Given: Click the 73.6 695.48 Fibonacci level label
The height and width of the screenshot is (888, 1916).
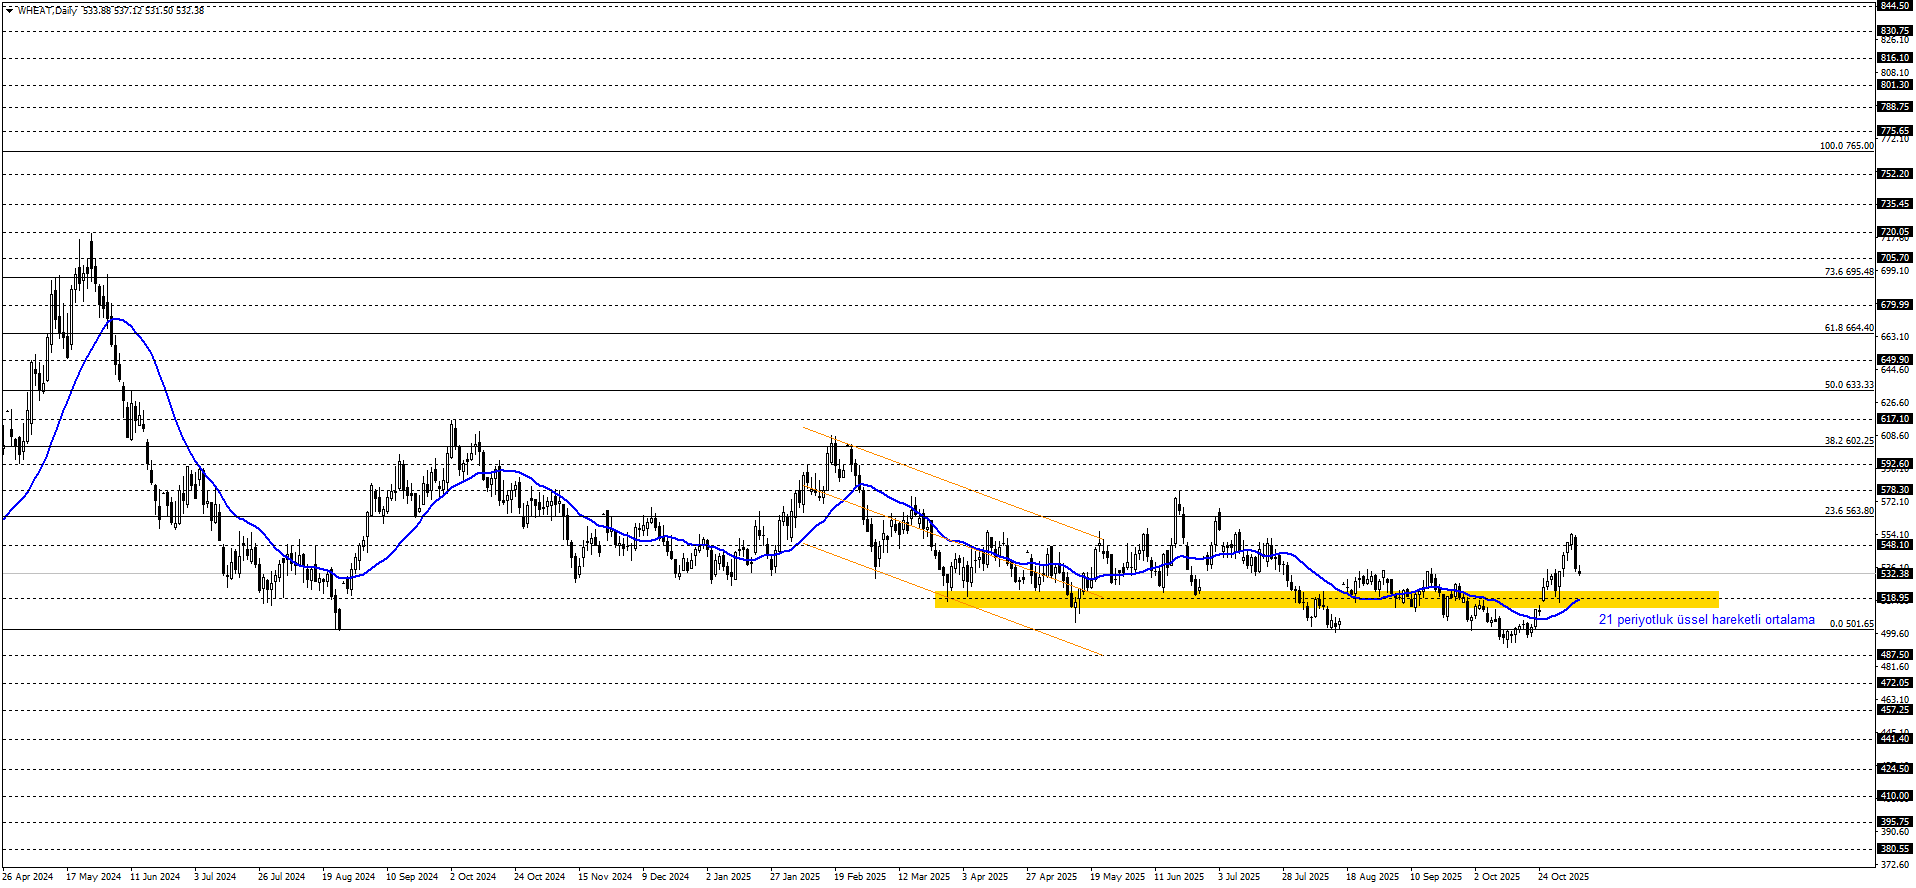Looking at the screenshot, I should pos(1848,272).
